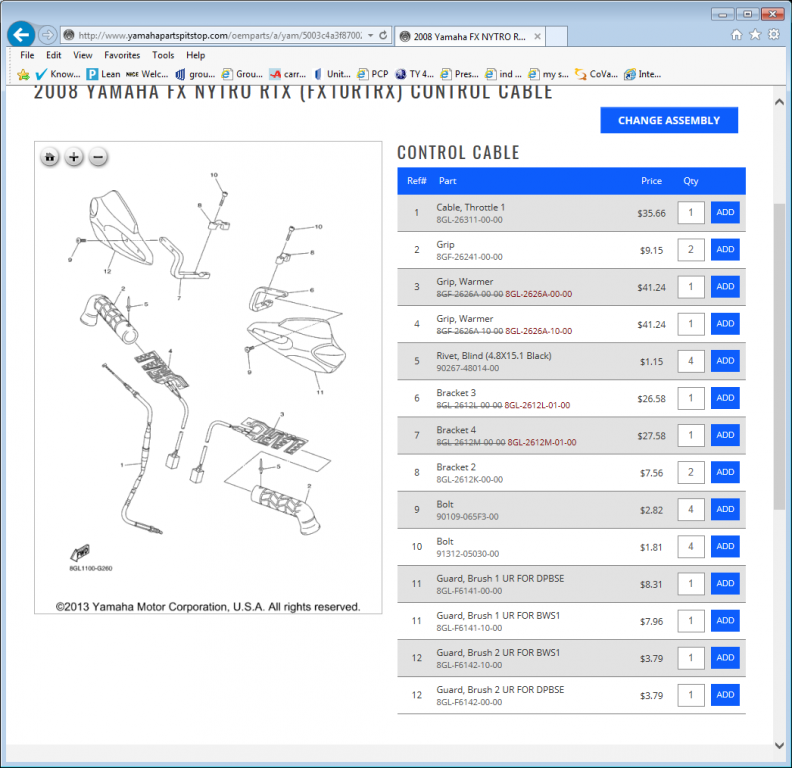The width and height of the screenshot is (792, 768).
Task: Open the Help menu
Action: coord(195,55)
